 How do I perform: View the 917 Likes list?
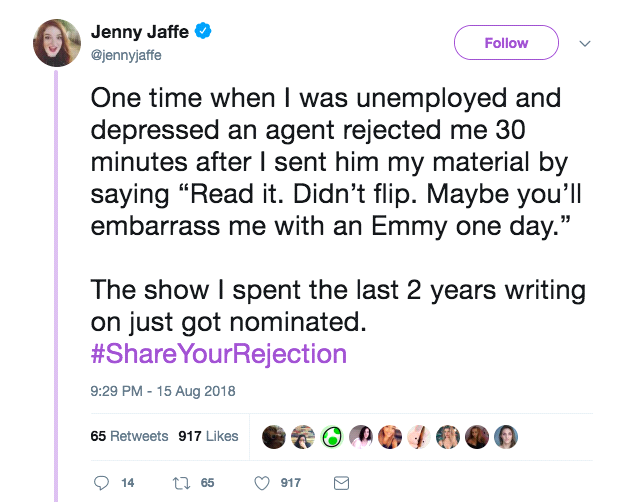click(x=208, y=436)
